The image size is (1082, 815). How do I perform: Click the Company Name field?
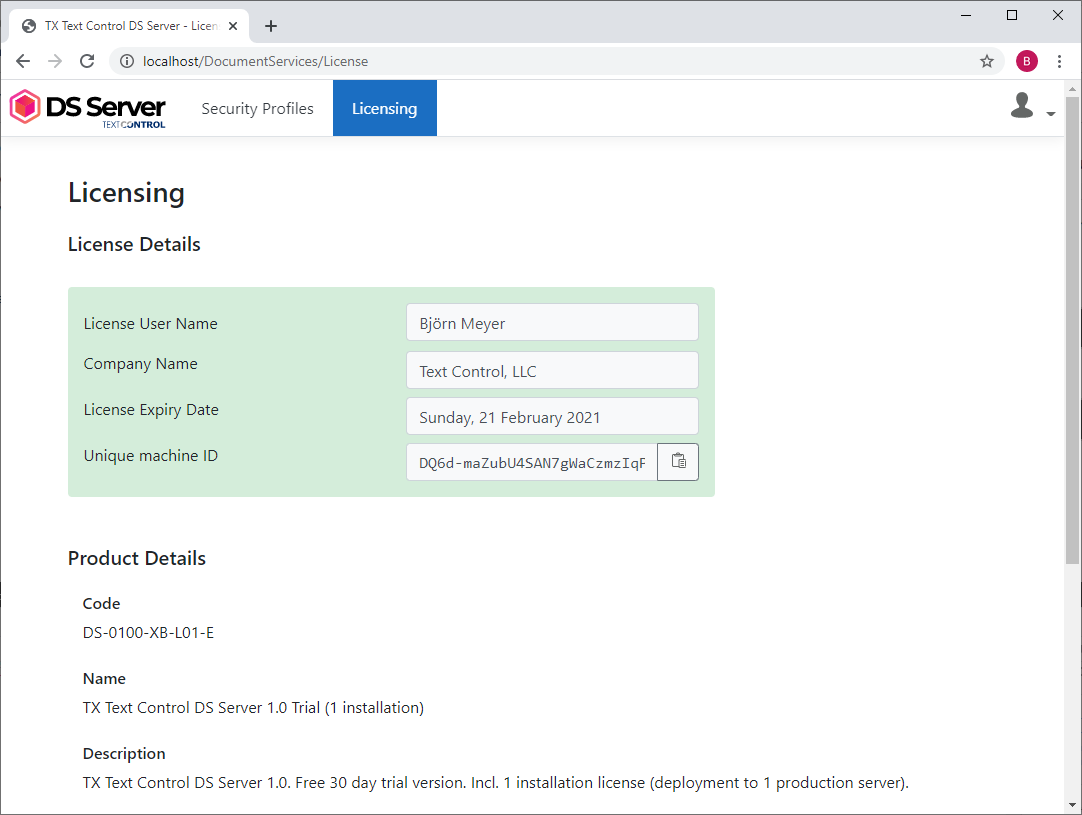pos(552,371)
